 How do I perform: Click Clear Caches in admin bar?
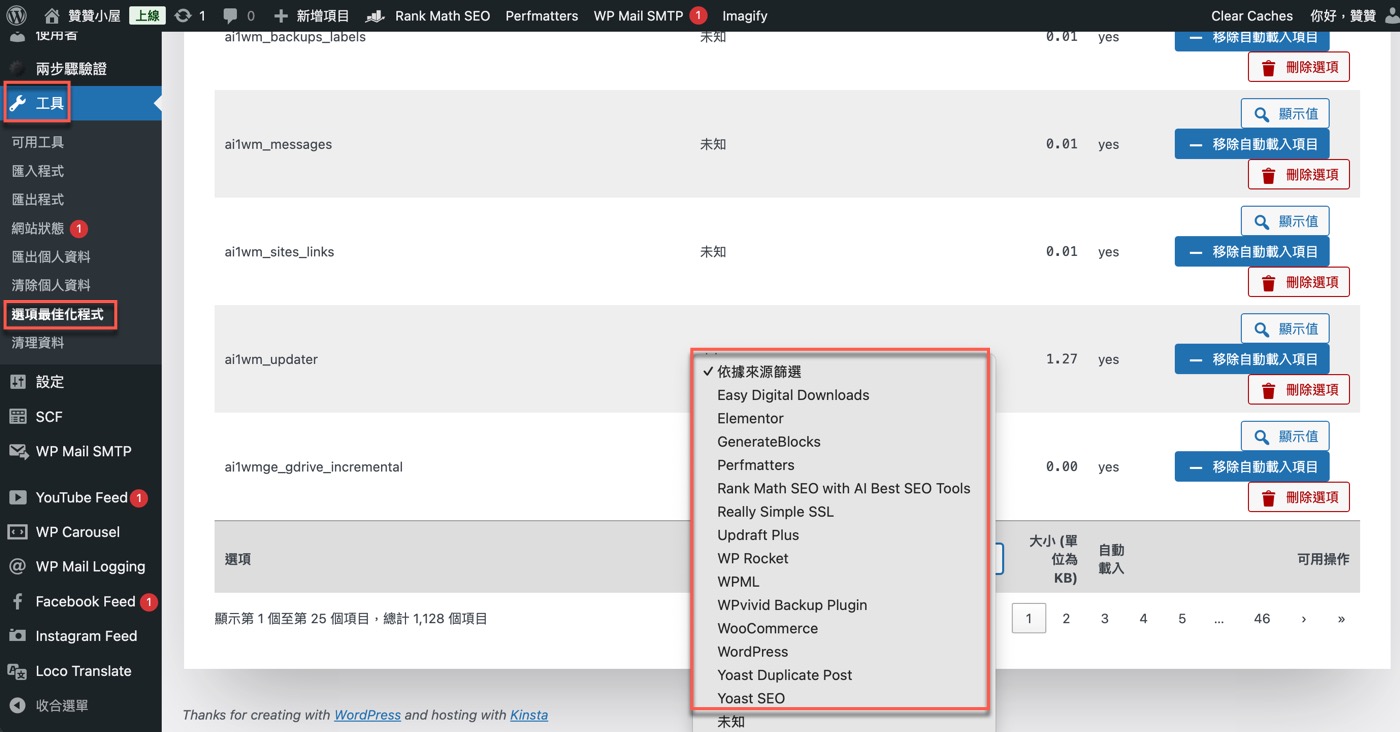(x=1252, y=15)
